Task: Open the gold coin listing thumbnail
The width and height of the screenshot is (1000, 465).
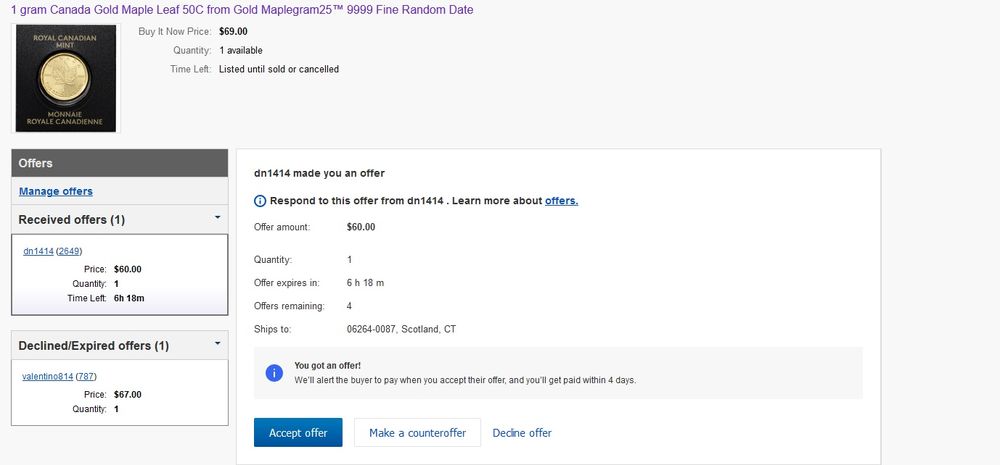Action: click(x=66, y=78)
